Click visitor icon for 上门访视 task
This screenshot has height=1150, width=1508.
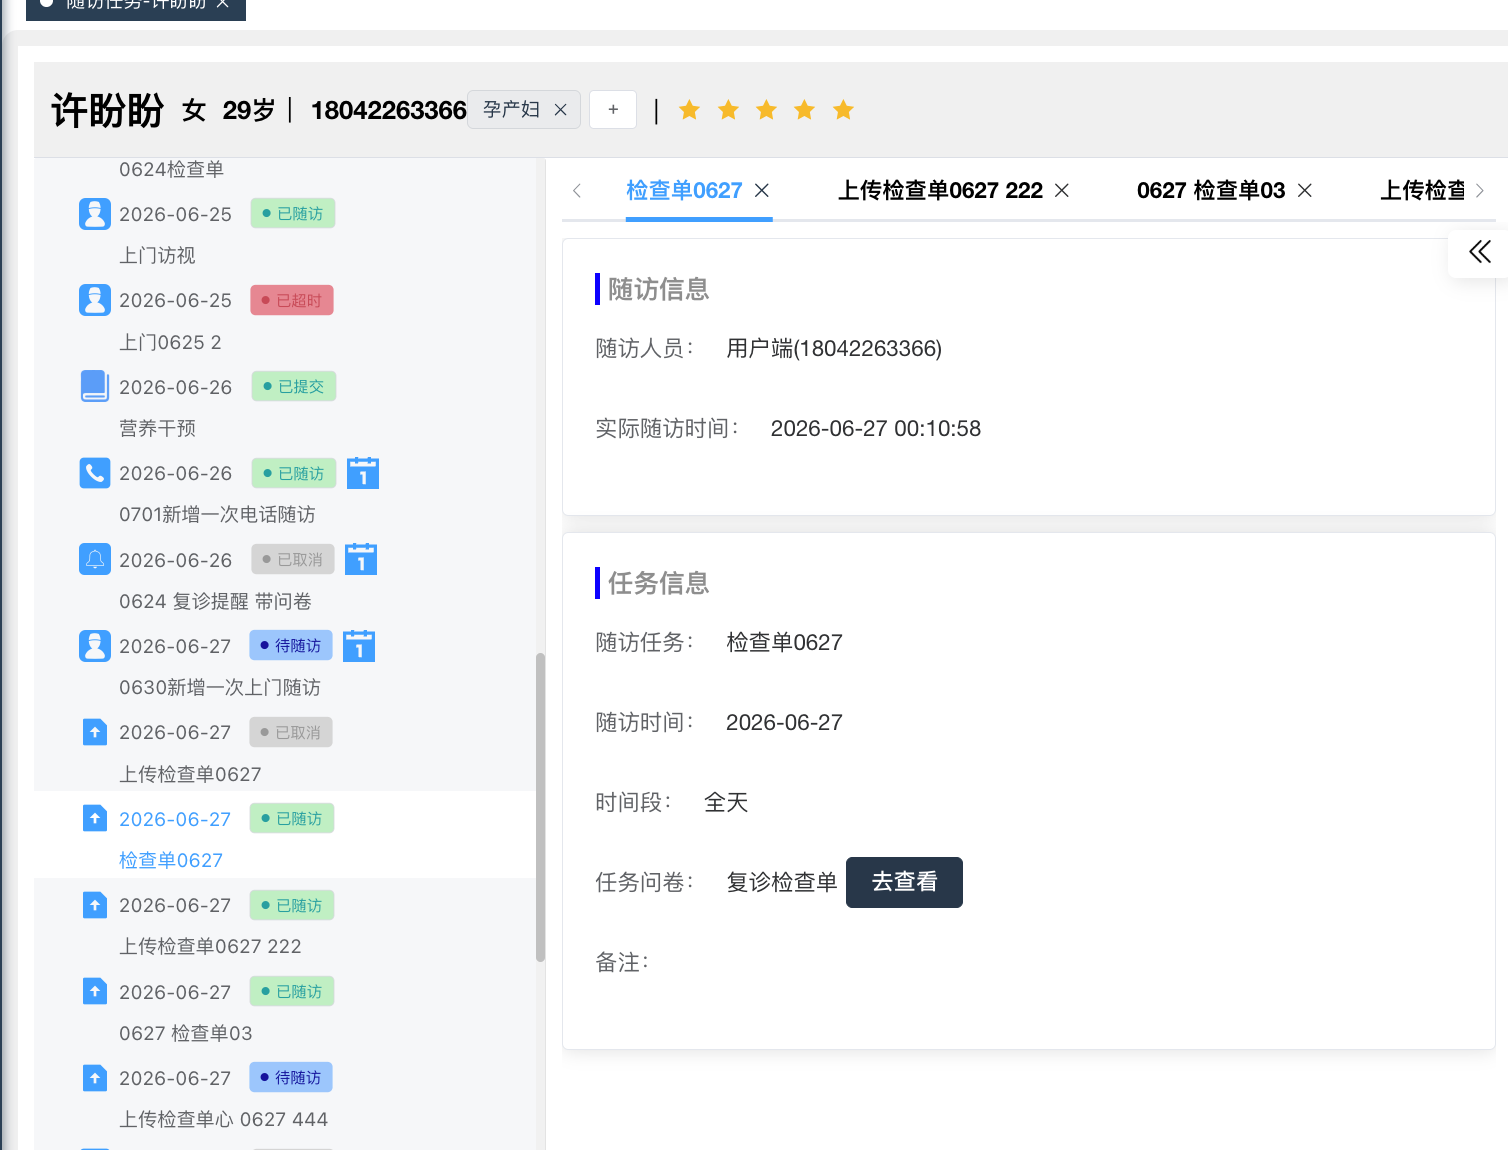point(95,214)
